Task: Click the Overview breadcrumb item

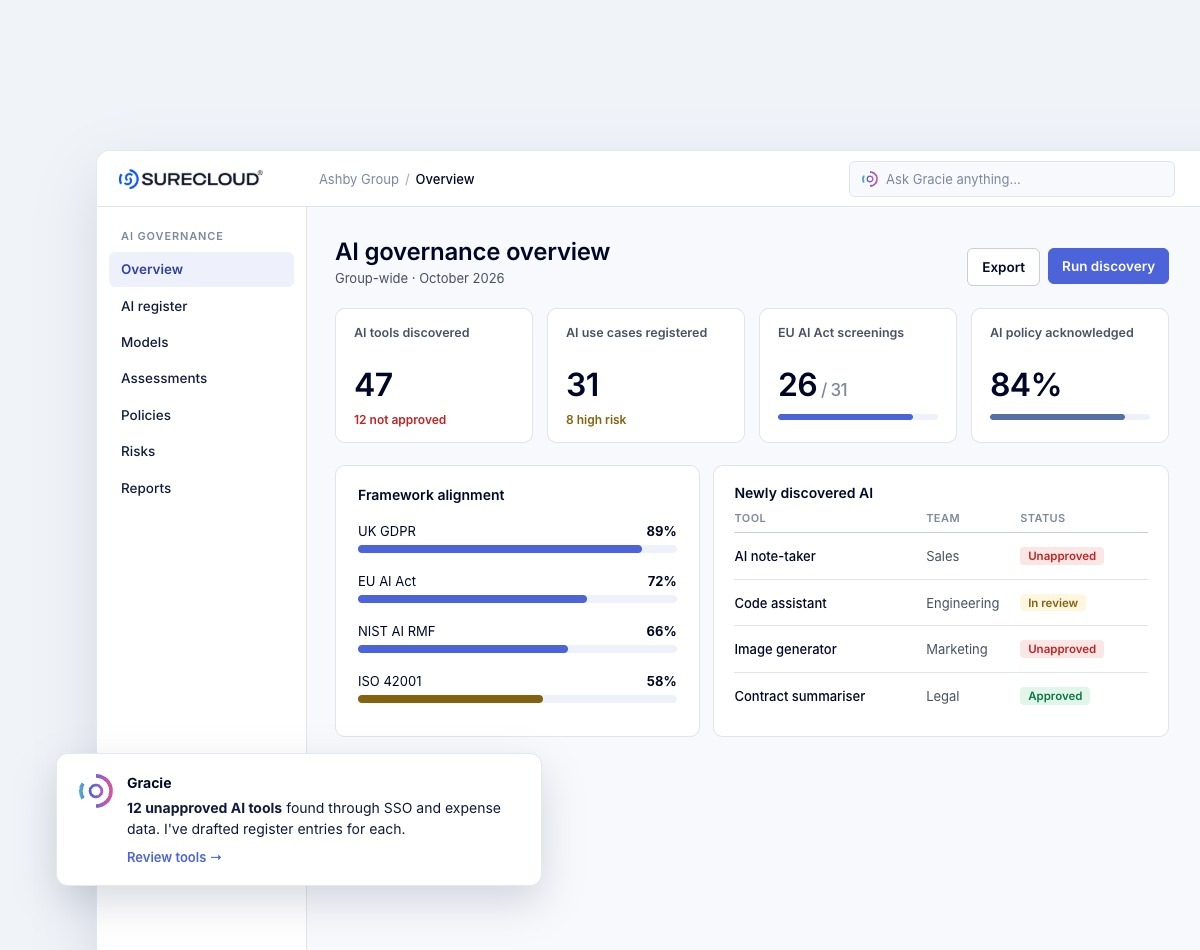Action: pos(445,179)
